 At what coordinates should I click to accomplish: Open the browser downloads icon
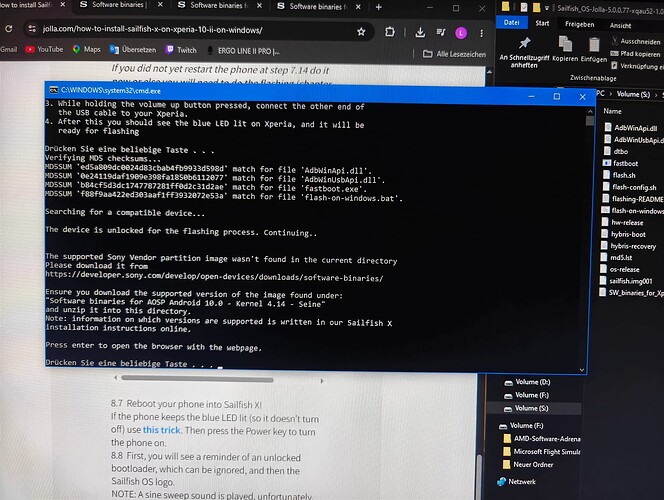pyautogui.click(x=420, y=33)
